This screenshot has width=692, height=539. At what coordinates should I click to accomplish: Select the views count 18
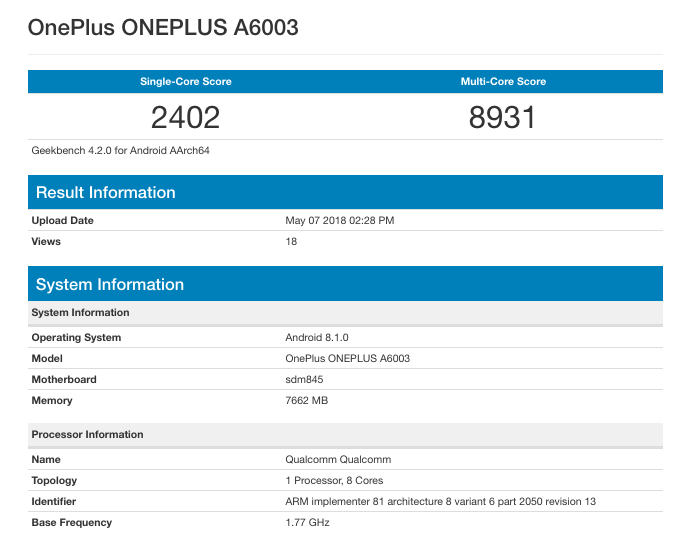click(291, 241)
